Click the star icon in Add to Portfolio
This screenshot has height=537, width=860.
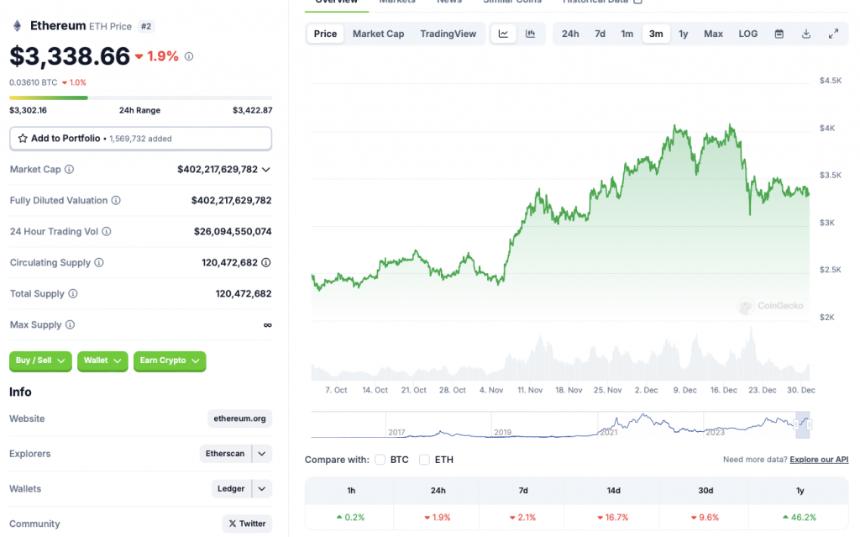(x=22, y=138)
